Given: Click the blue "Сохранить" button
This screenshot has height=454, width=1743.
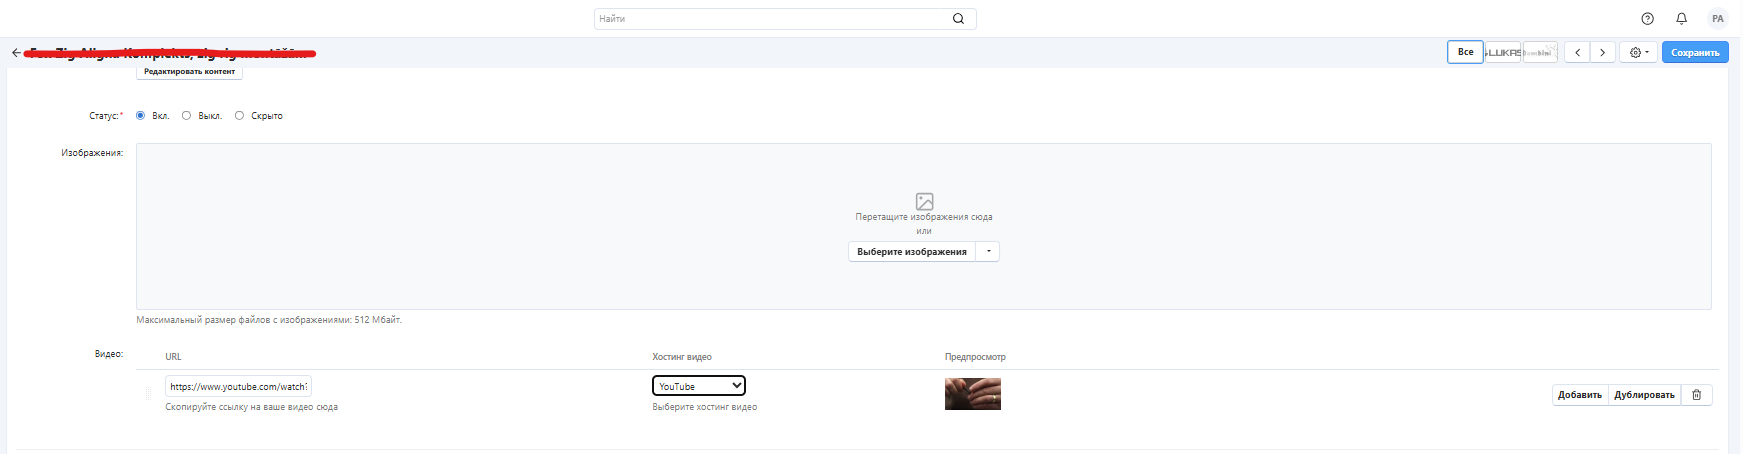Looking at the screenshot, I should pos(1694,52).
